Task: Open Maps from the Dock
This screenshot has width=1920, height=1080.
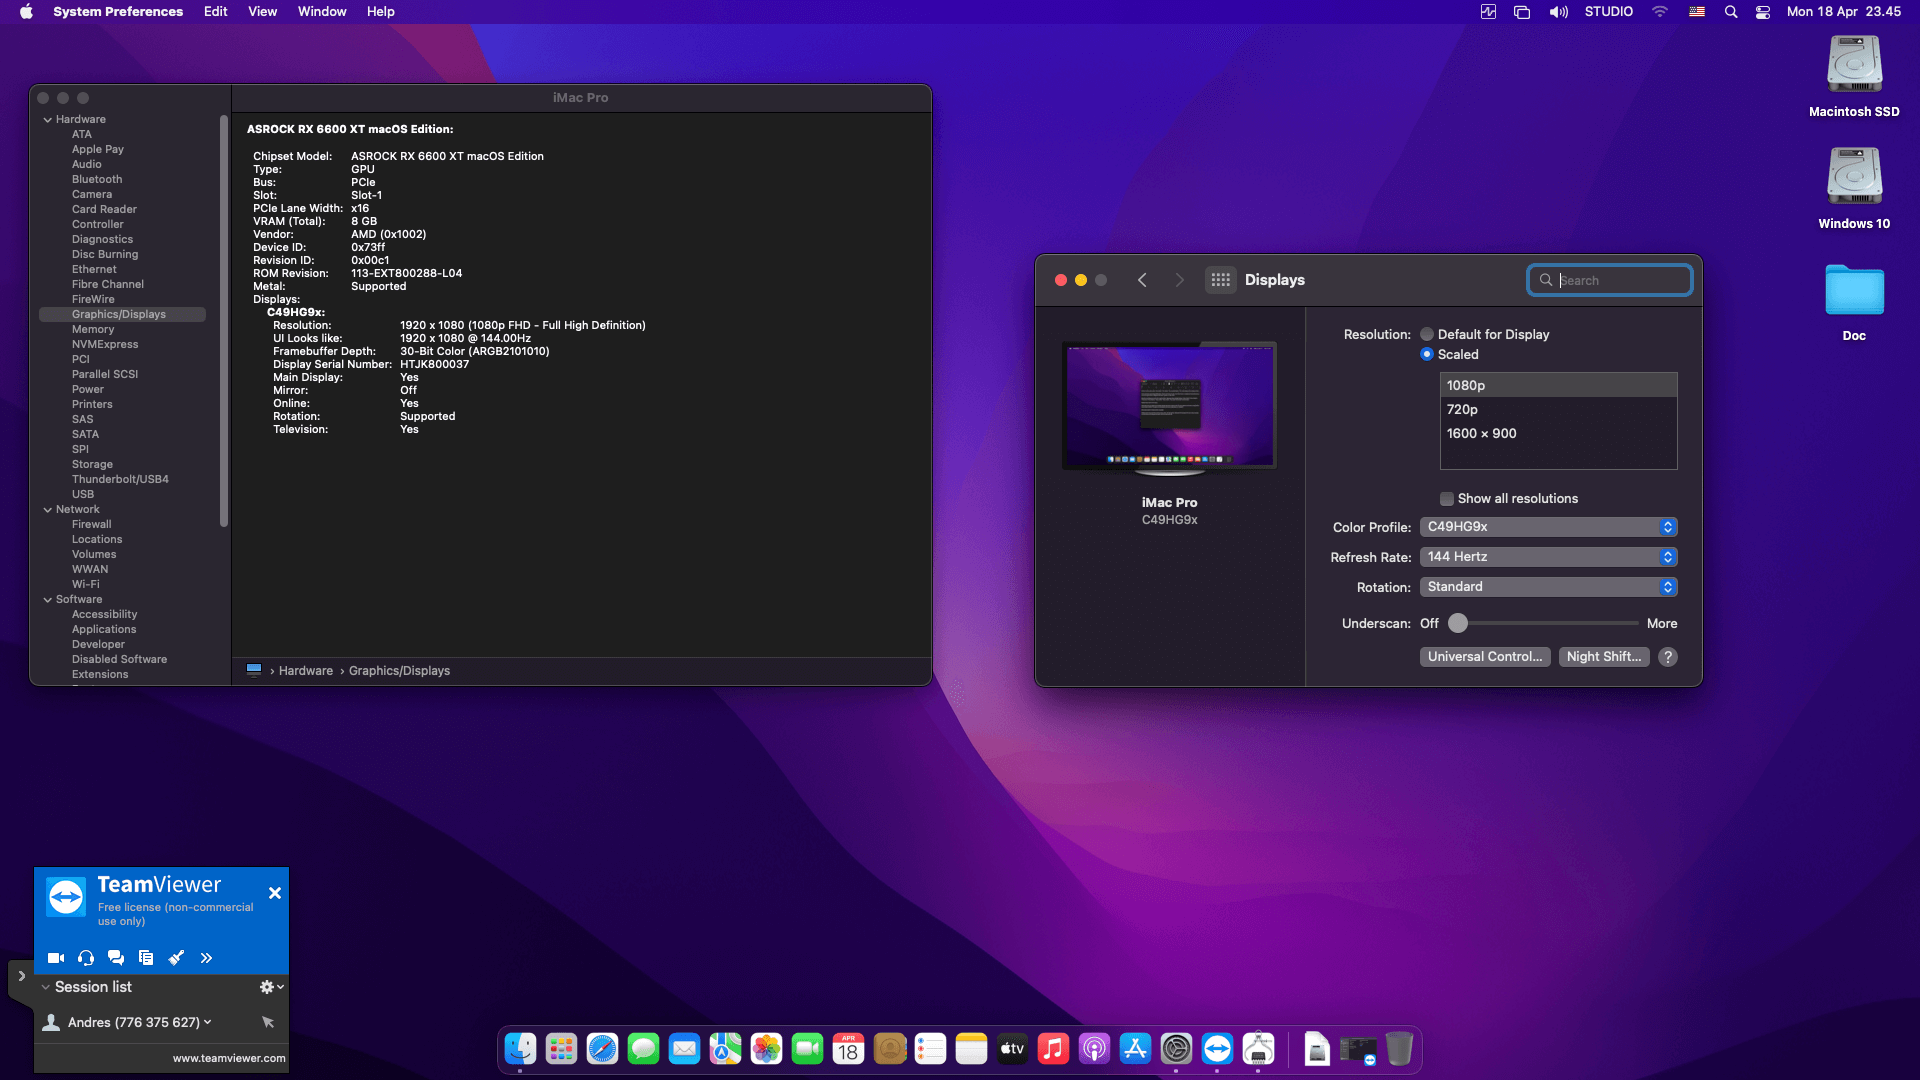Action: 725,1048
